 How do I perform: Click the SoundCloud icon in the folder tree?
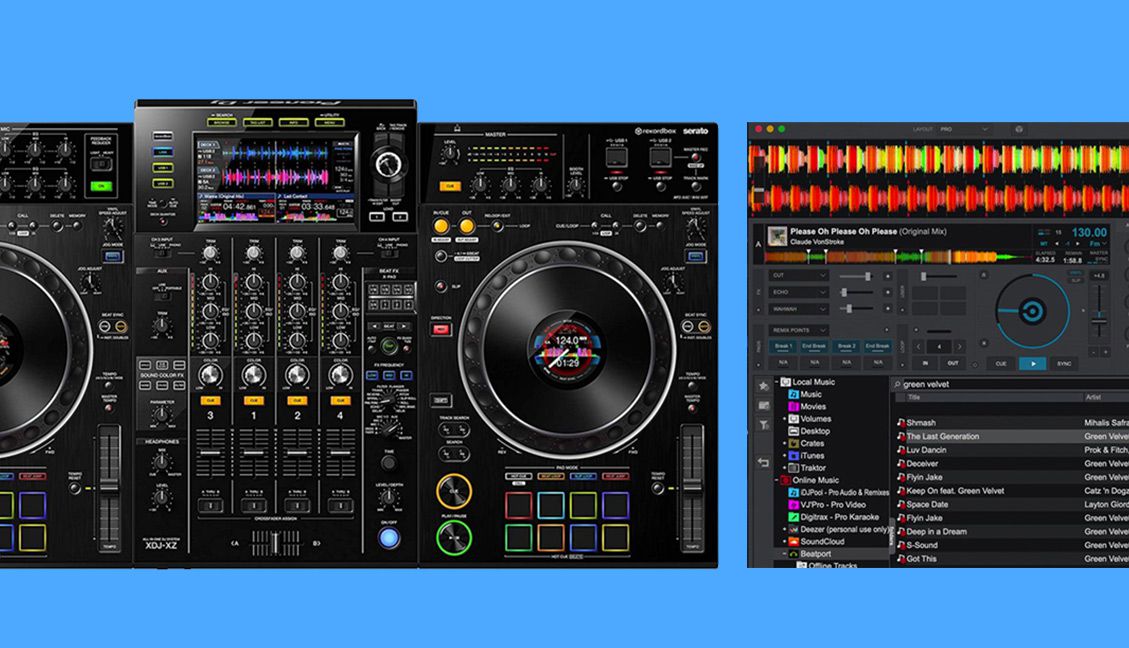[793, 541]
